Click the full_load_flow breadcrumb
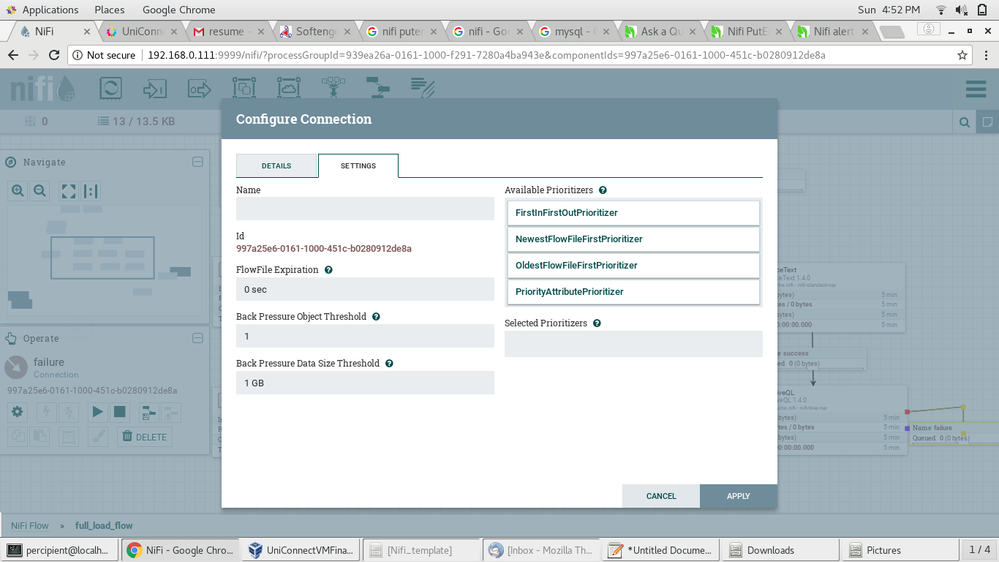 coord(104,526)
